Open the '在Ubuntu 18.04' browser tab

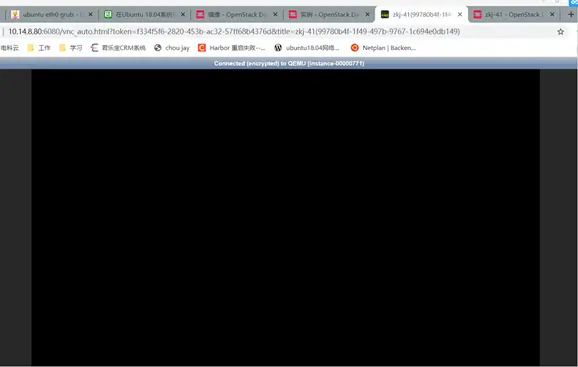pyautogui.click(x=144, y=15)
